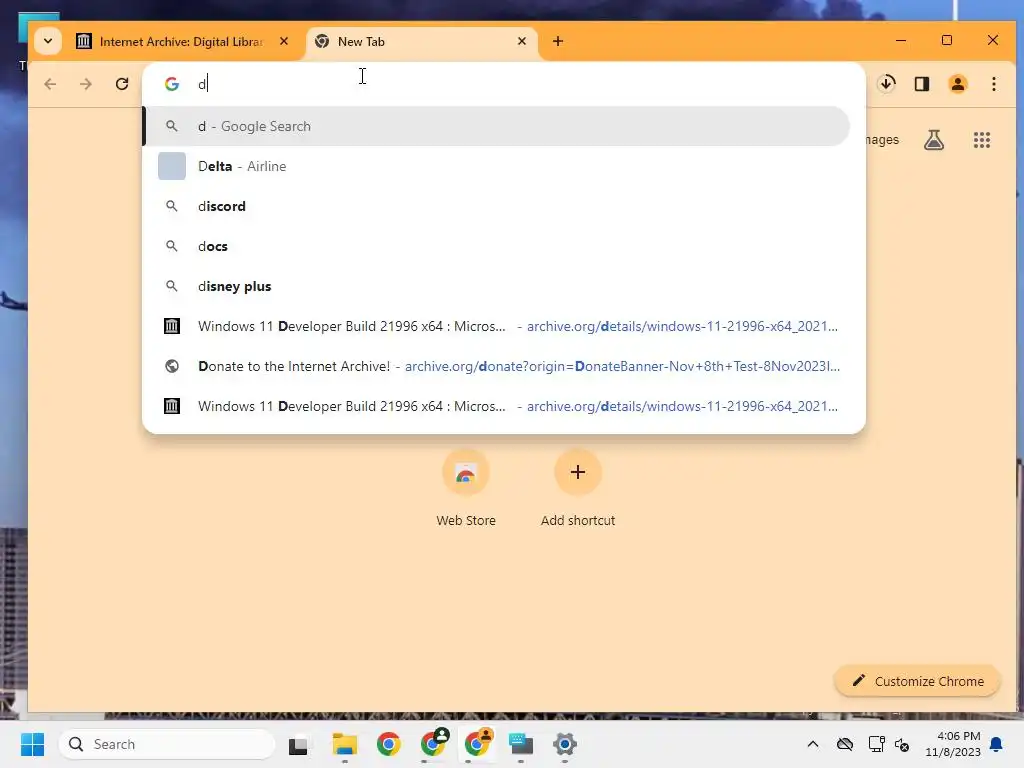Click the Delta suggestion thumbnail image

coord(172,167)
